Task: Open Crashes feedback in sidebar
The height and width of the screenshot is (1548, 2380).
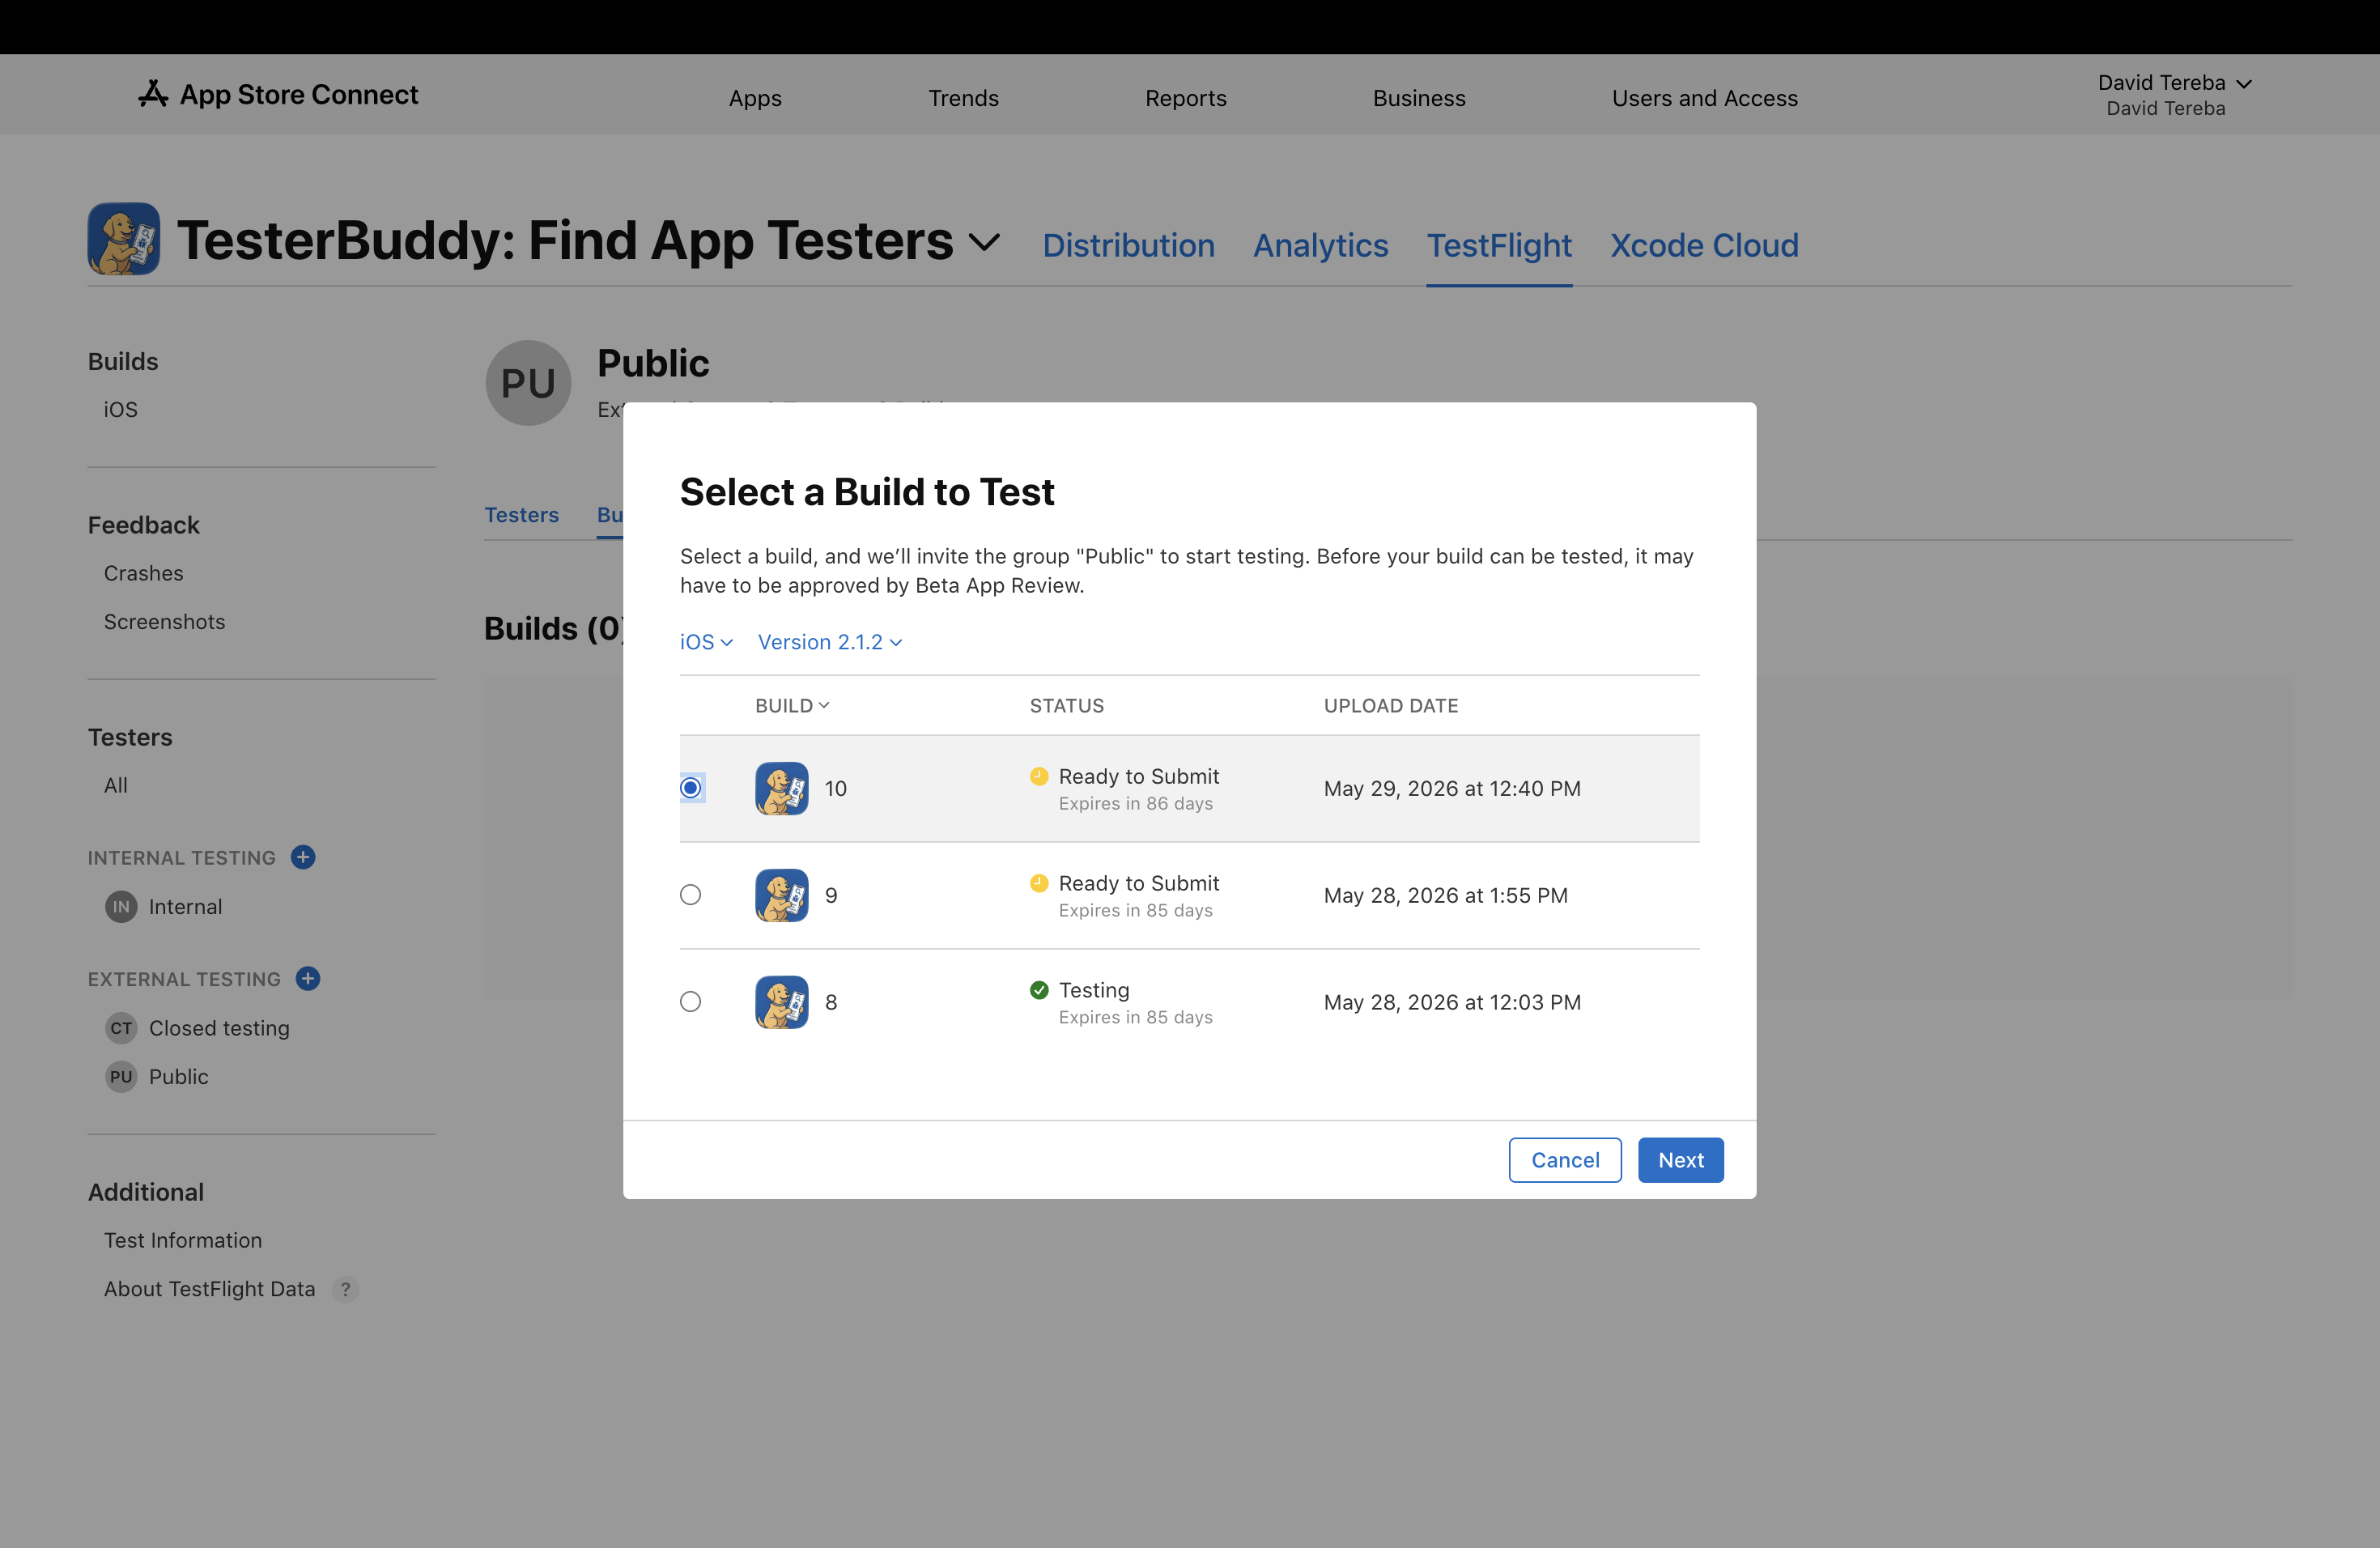Action: click(144, 573)
